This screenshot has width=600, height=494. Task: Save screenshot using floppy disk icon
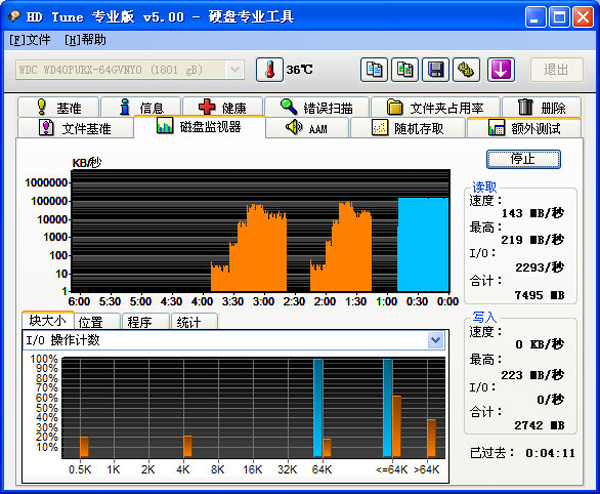(x=435, y=70)
